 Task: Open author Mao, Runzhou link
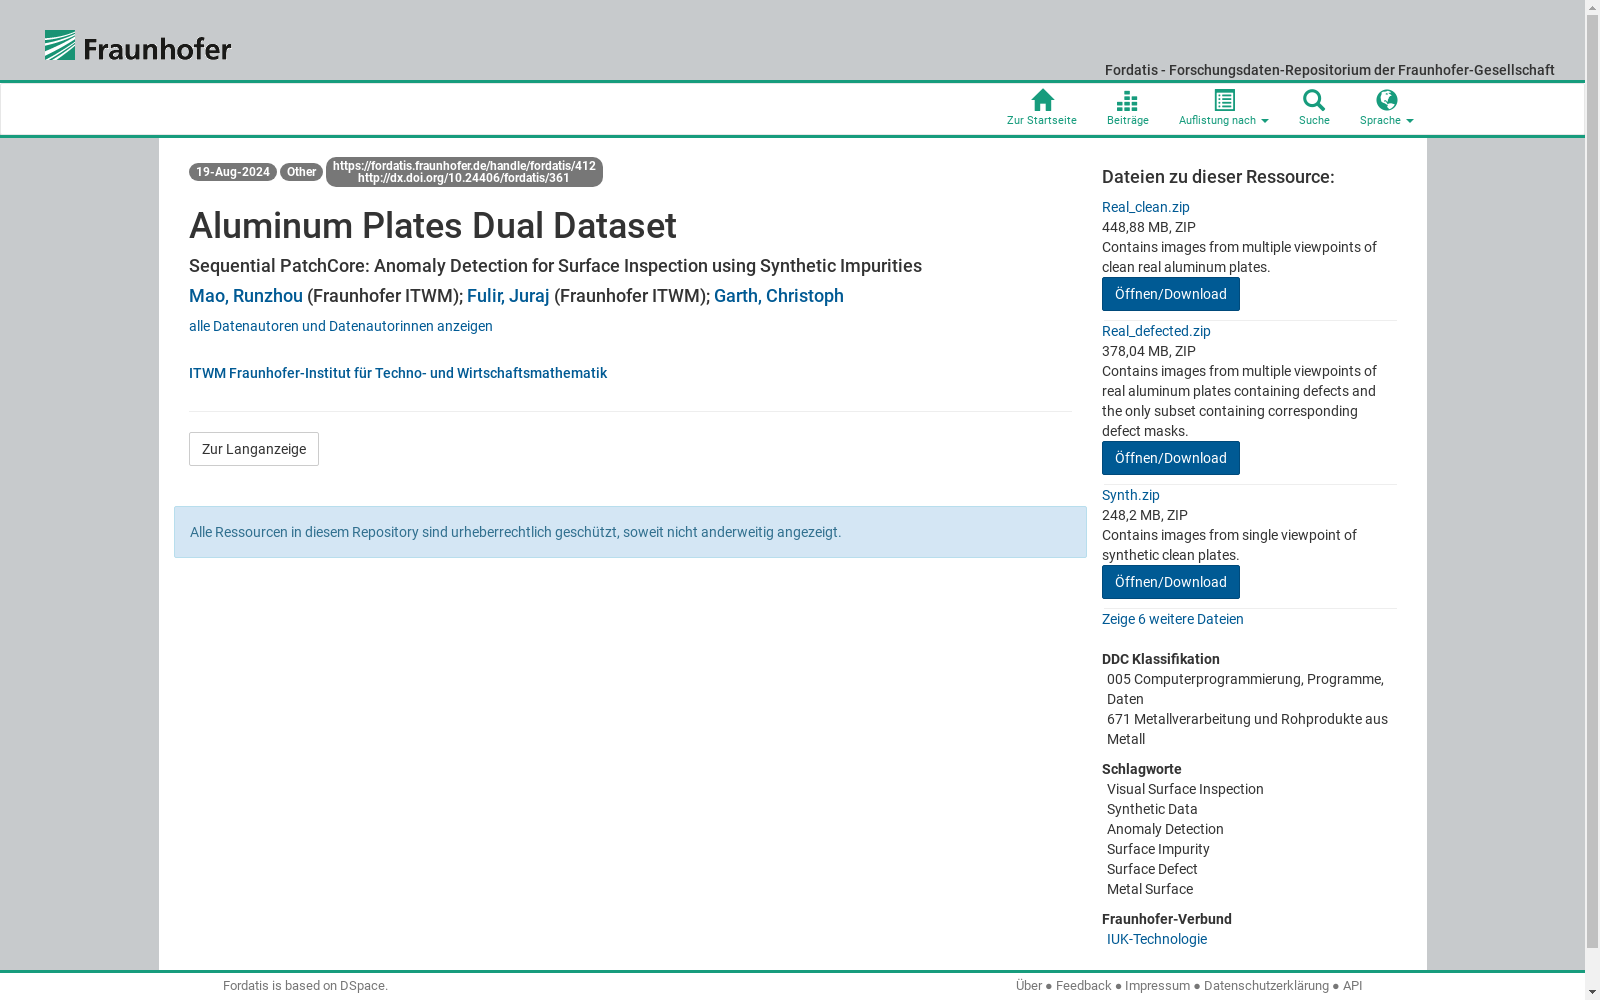coord(246,296)
